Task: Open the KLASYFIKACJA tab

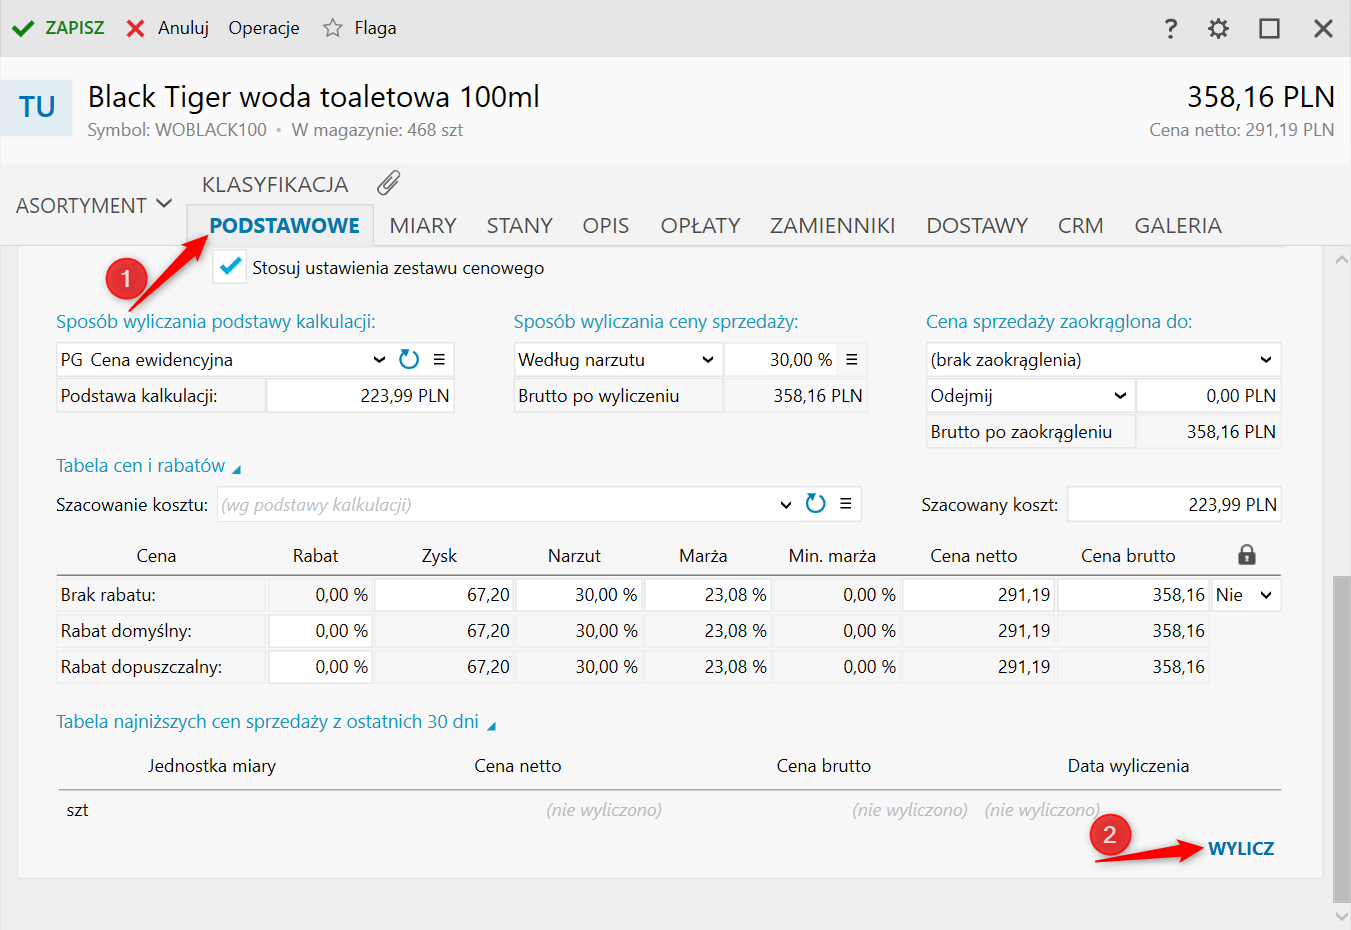Action: pyautogui.click(x=275, y=185)
